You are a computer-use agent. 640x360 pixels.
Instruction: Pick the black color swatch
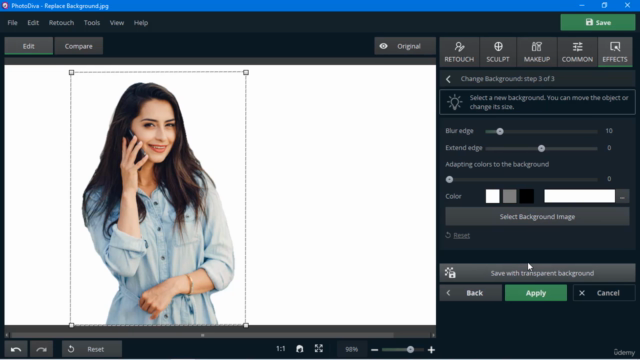[x=527, y=196]
